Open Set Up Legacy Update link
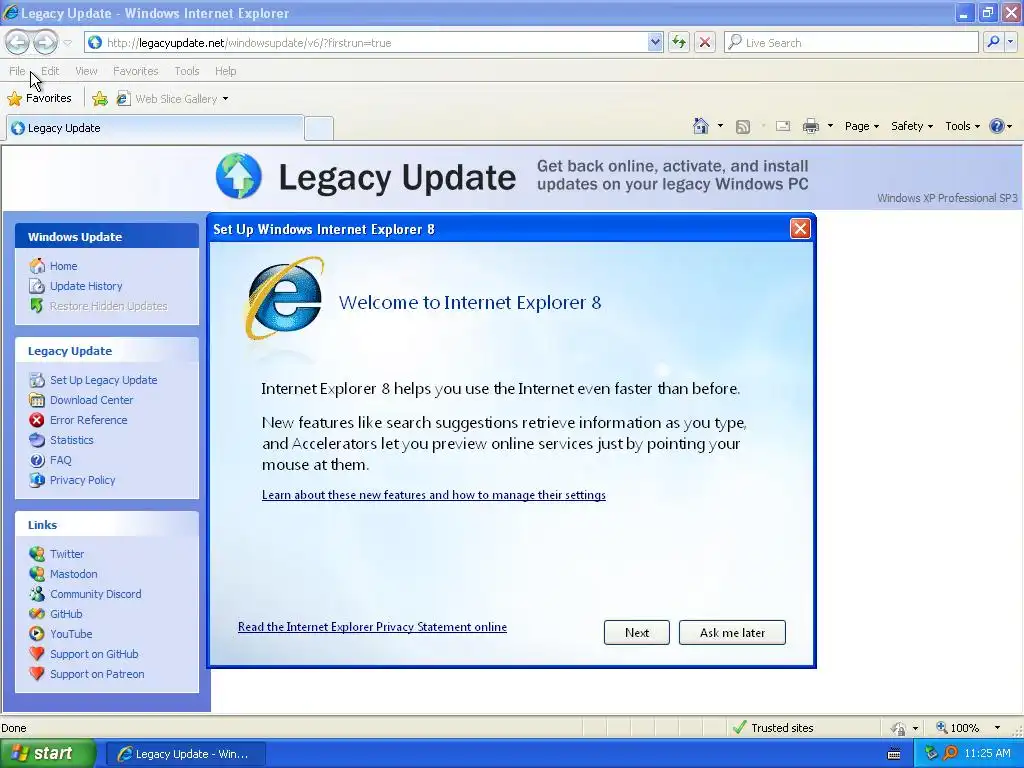1024x768 pixels. pyautogui.click(x=103, y=380)
